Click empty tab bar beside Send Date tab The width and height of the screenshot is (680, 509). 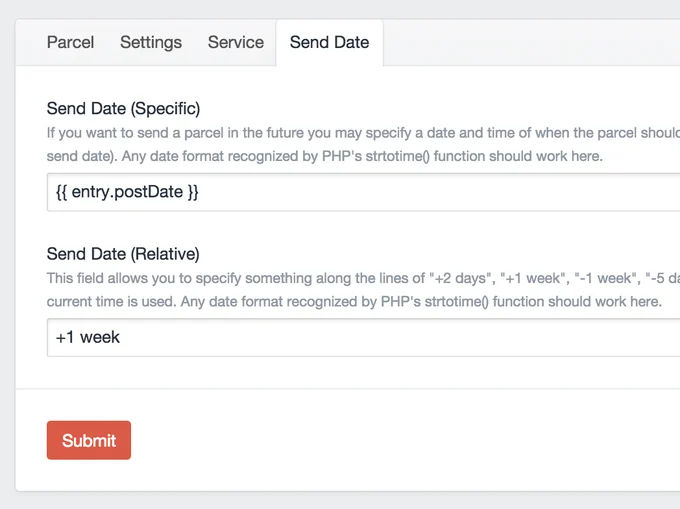pyautogui.click(x=529, y=42)
